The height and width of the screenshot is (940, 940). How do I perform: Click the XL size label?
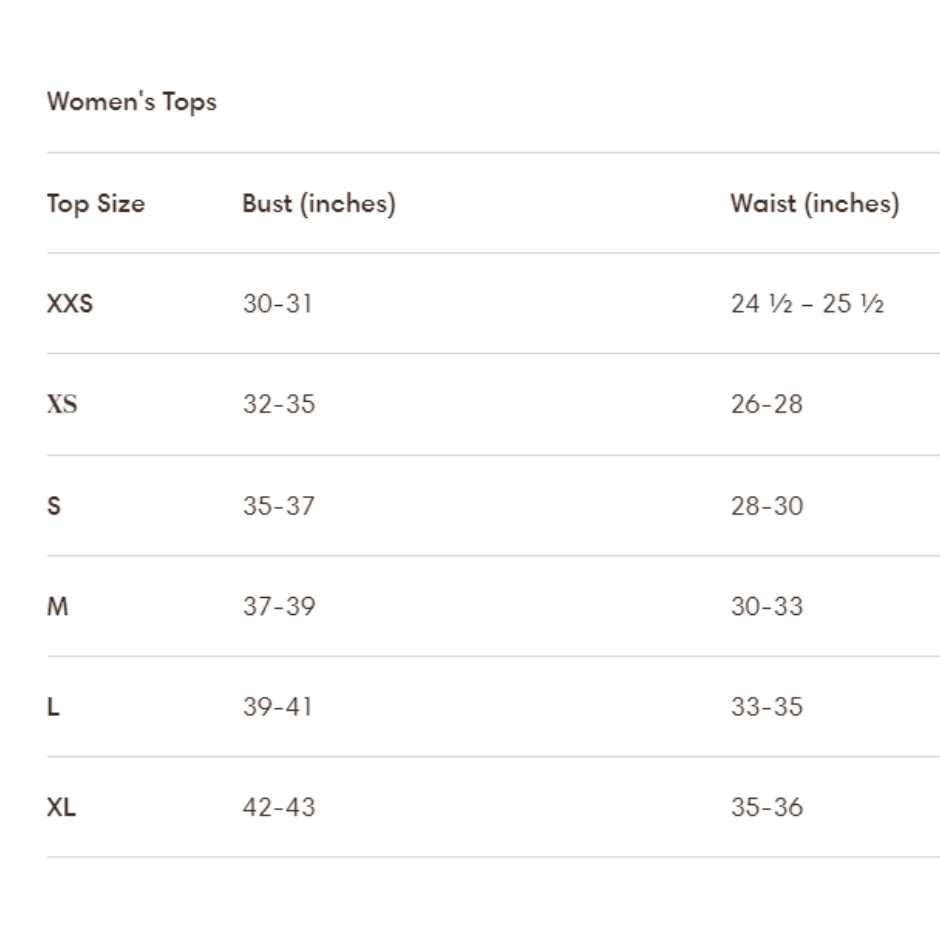(61, 808)
